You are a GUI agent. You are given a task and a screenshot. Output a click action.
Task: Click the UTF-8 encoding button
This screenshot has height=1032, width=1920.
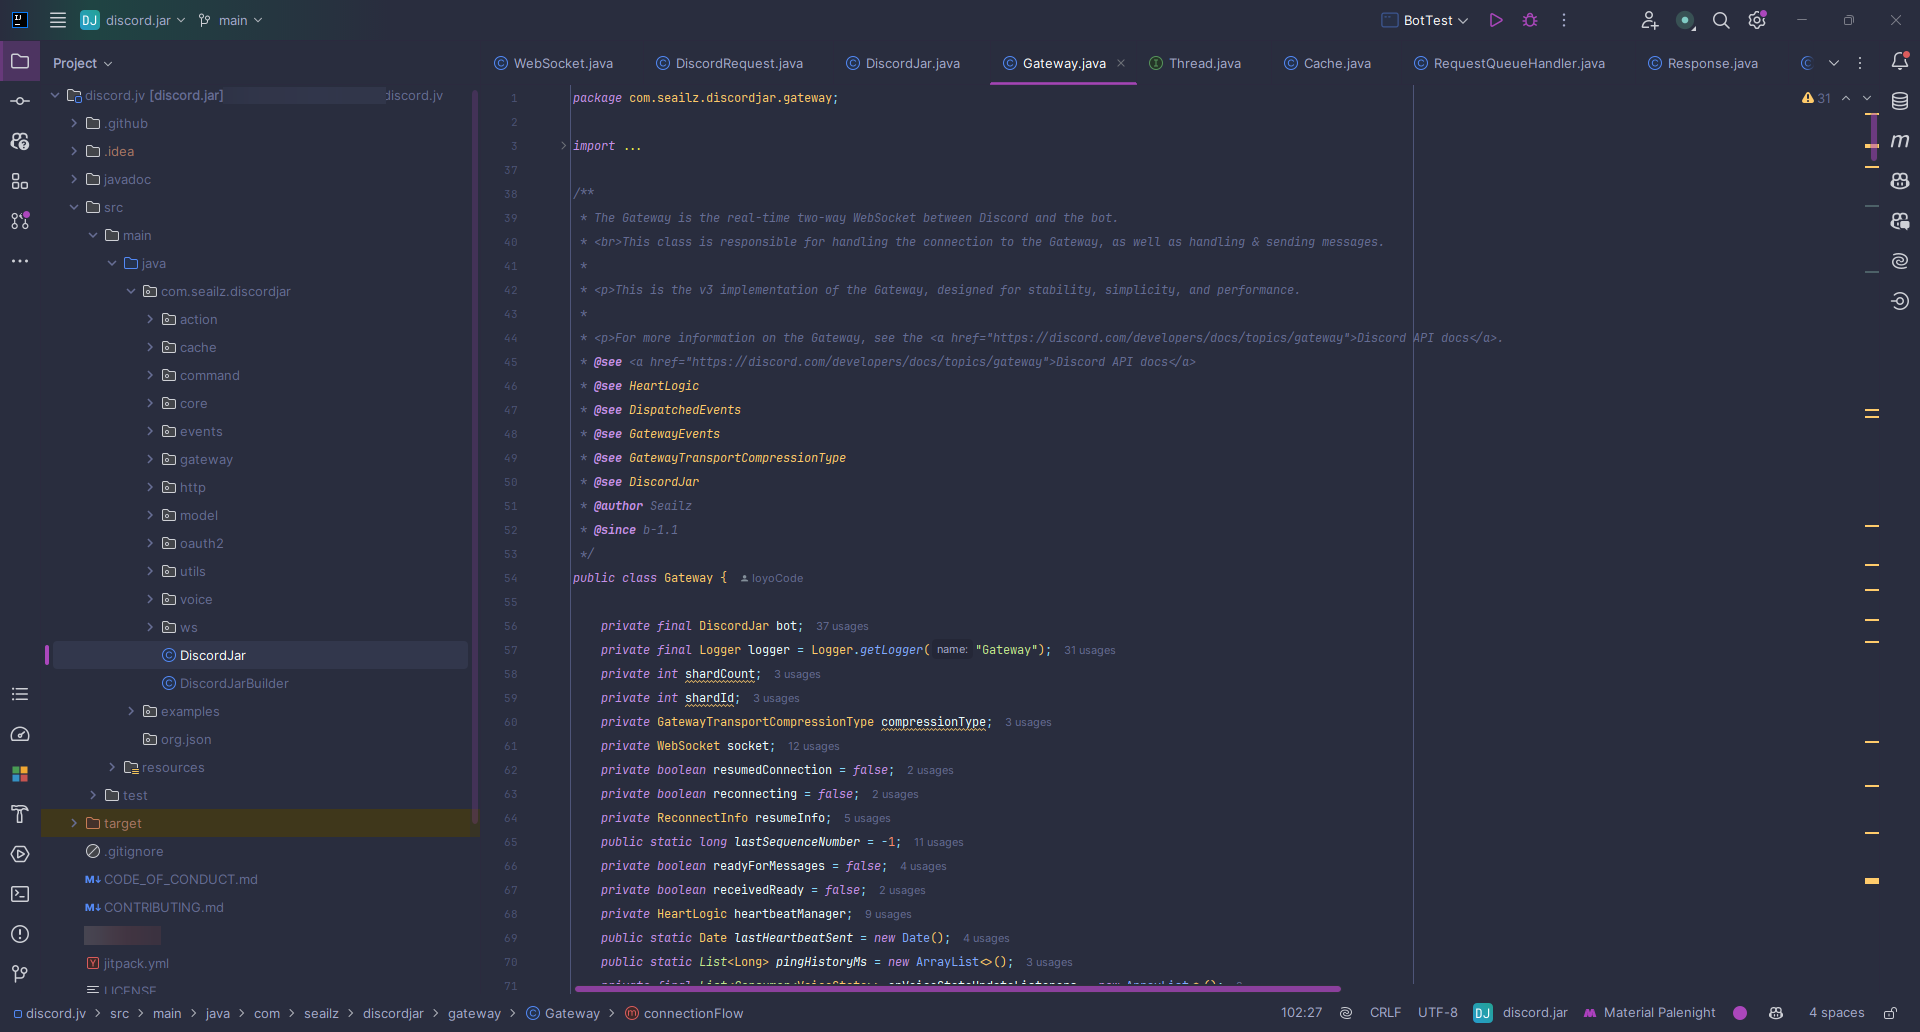(x=1437, y=1013)
